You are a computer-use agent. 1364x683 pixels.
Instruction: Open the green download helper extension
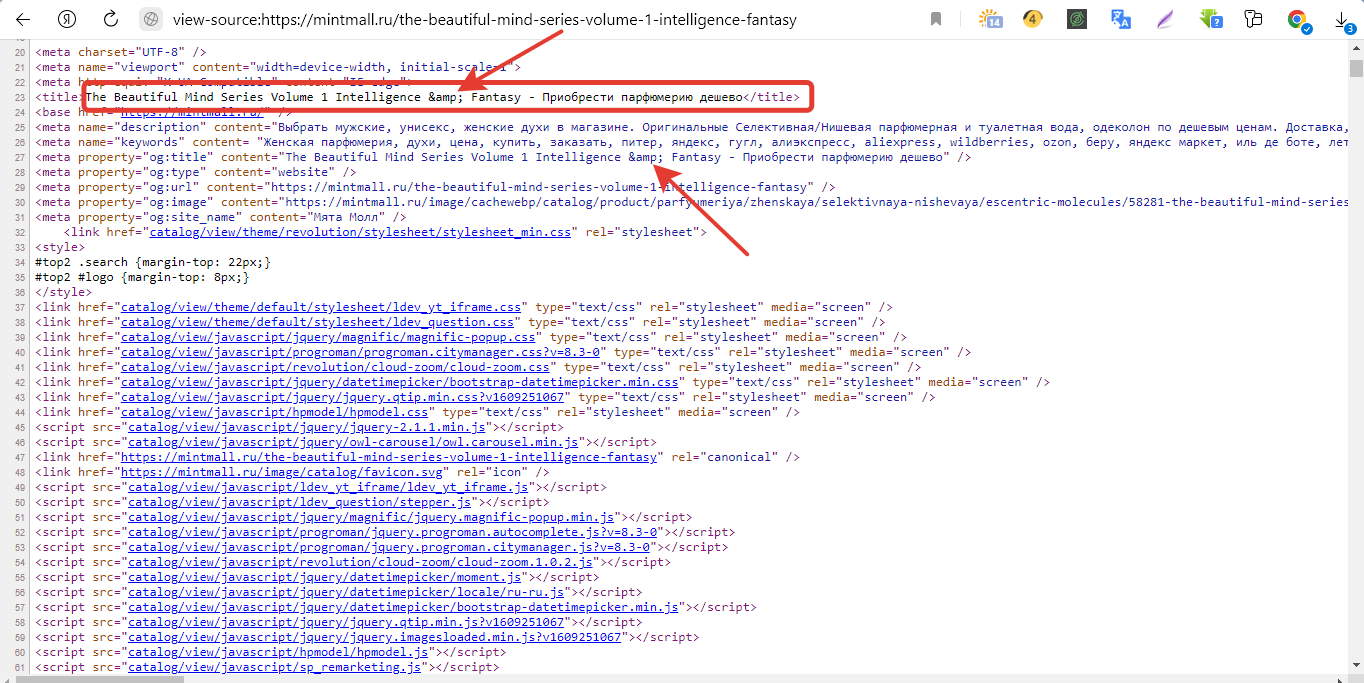coord(1210,19)
